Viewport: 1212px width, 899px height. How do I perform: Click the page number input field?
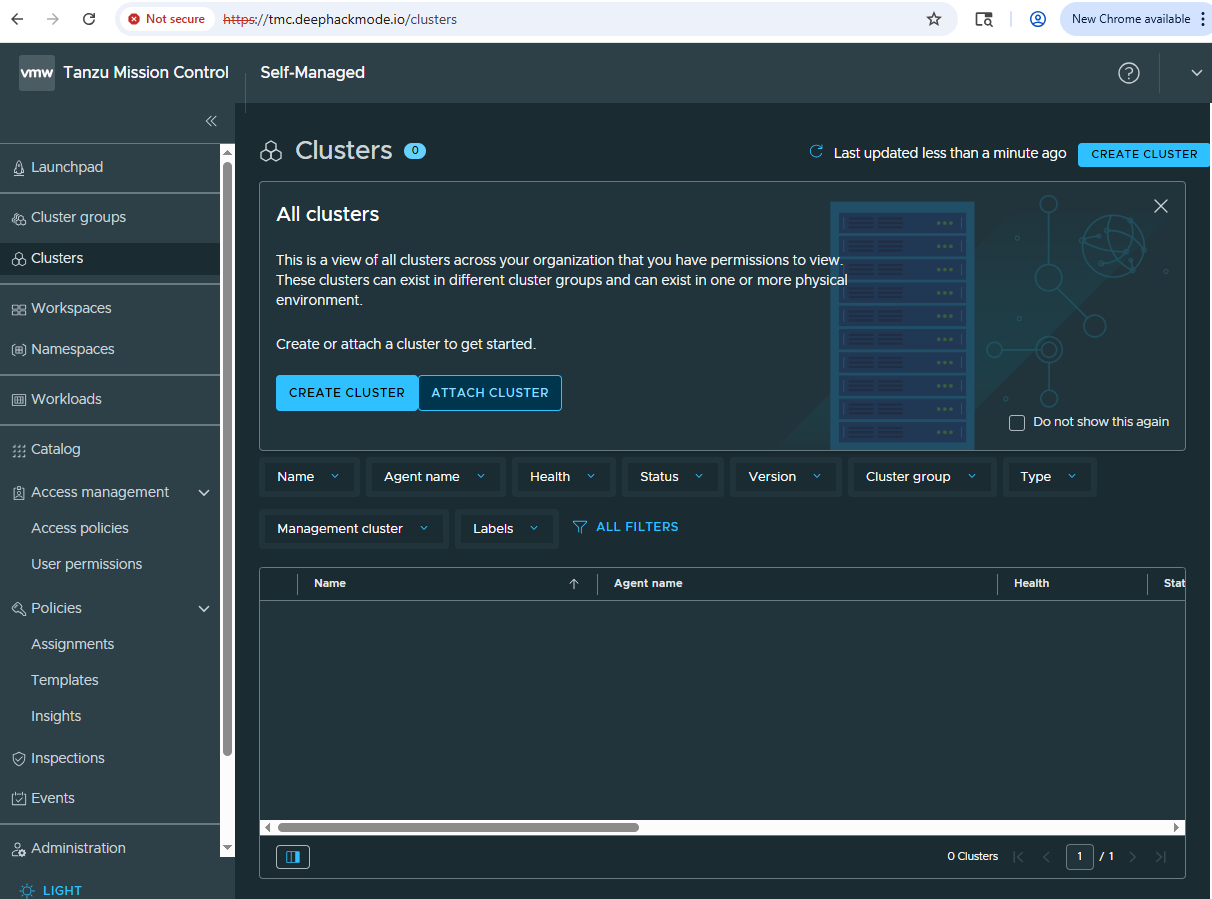pyautogui.click(x=1080, y=857)
